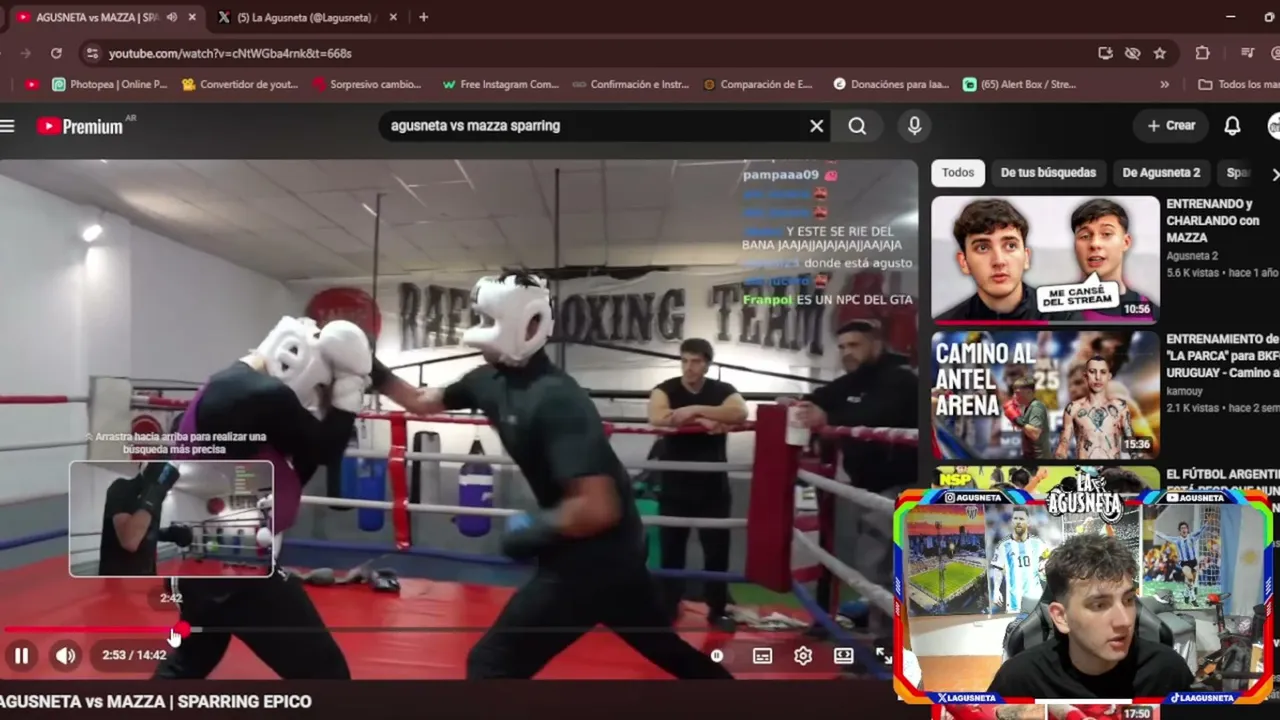Screen dimensions: 1280x720
Task: Click the video title 'AGUSNETA vs MAZZA | SPARRING EPICO'
Action: (x=156, y=702)
